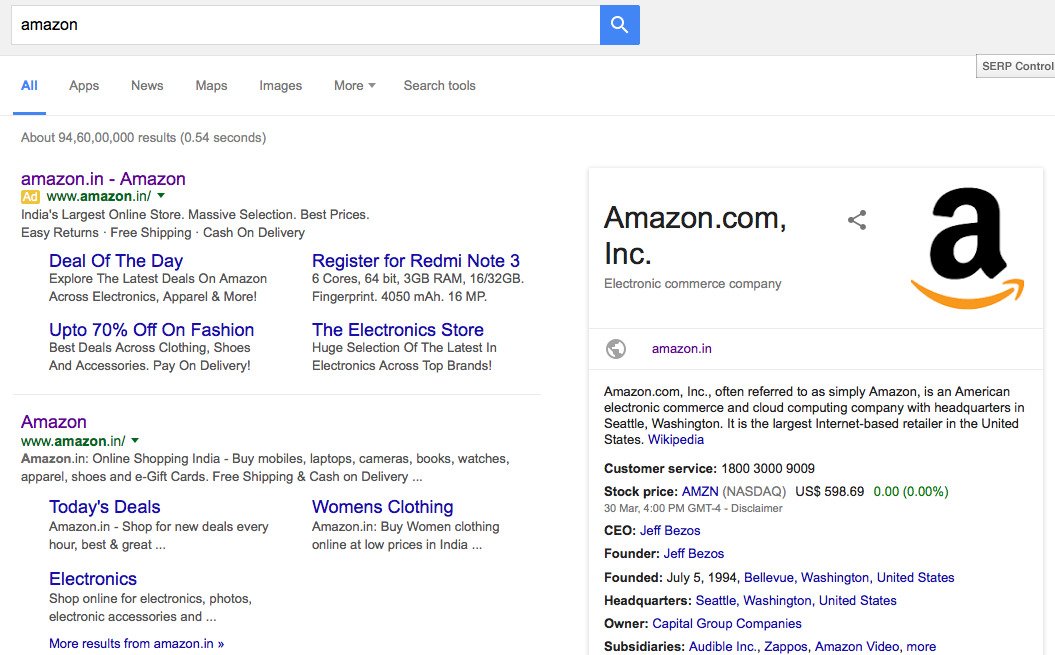Switch to the News tab
1055x655 pixels.
pyautogui.click(x=147, y=85)
